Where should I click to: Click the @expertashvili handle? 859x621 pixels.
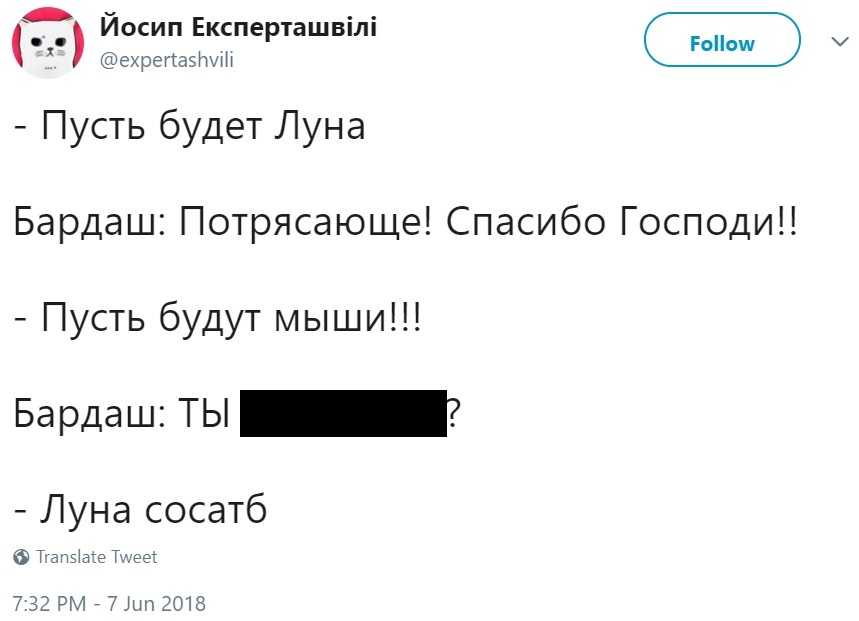167,60
